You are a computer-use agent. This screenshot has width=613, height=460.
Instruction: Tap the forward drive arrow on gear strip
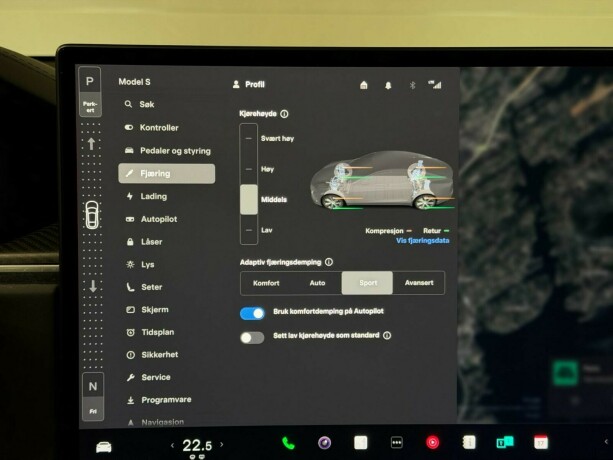click(x=91, y=144)
